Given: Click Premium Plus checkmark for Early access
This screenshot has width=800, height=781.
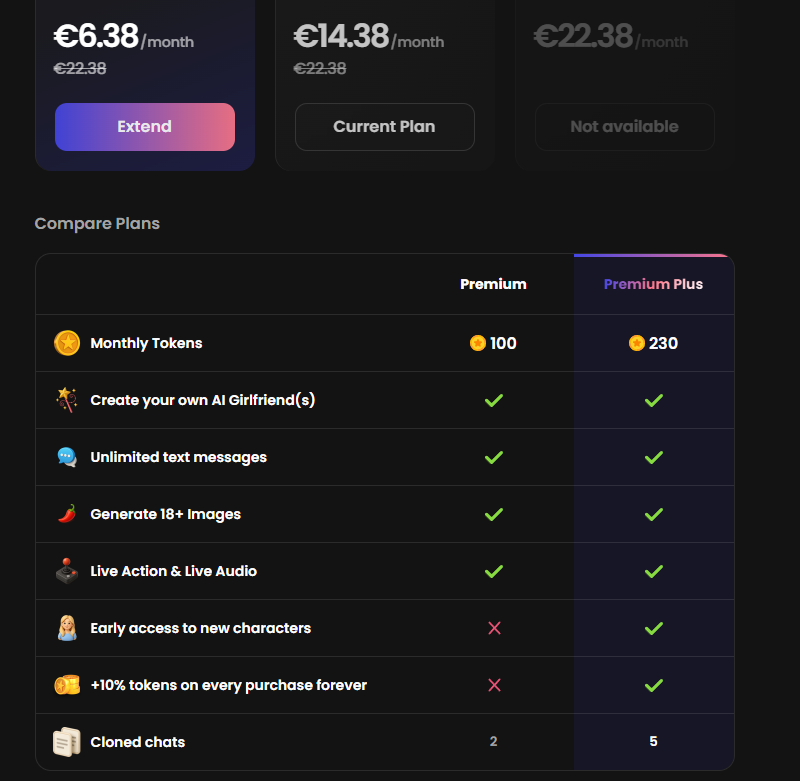Looking at the screenshot, I should [654, 628].
